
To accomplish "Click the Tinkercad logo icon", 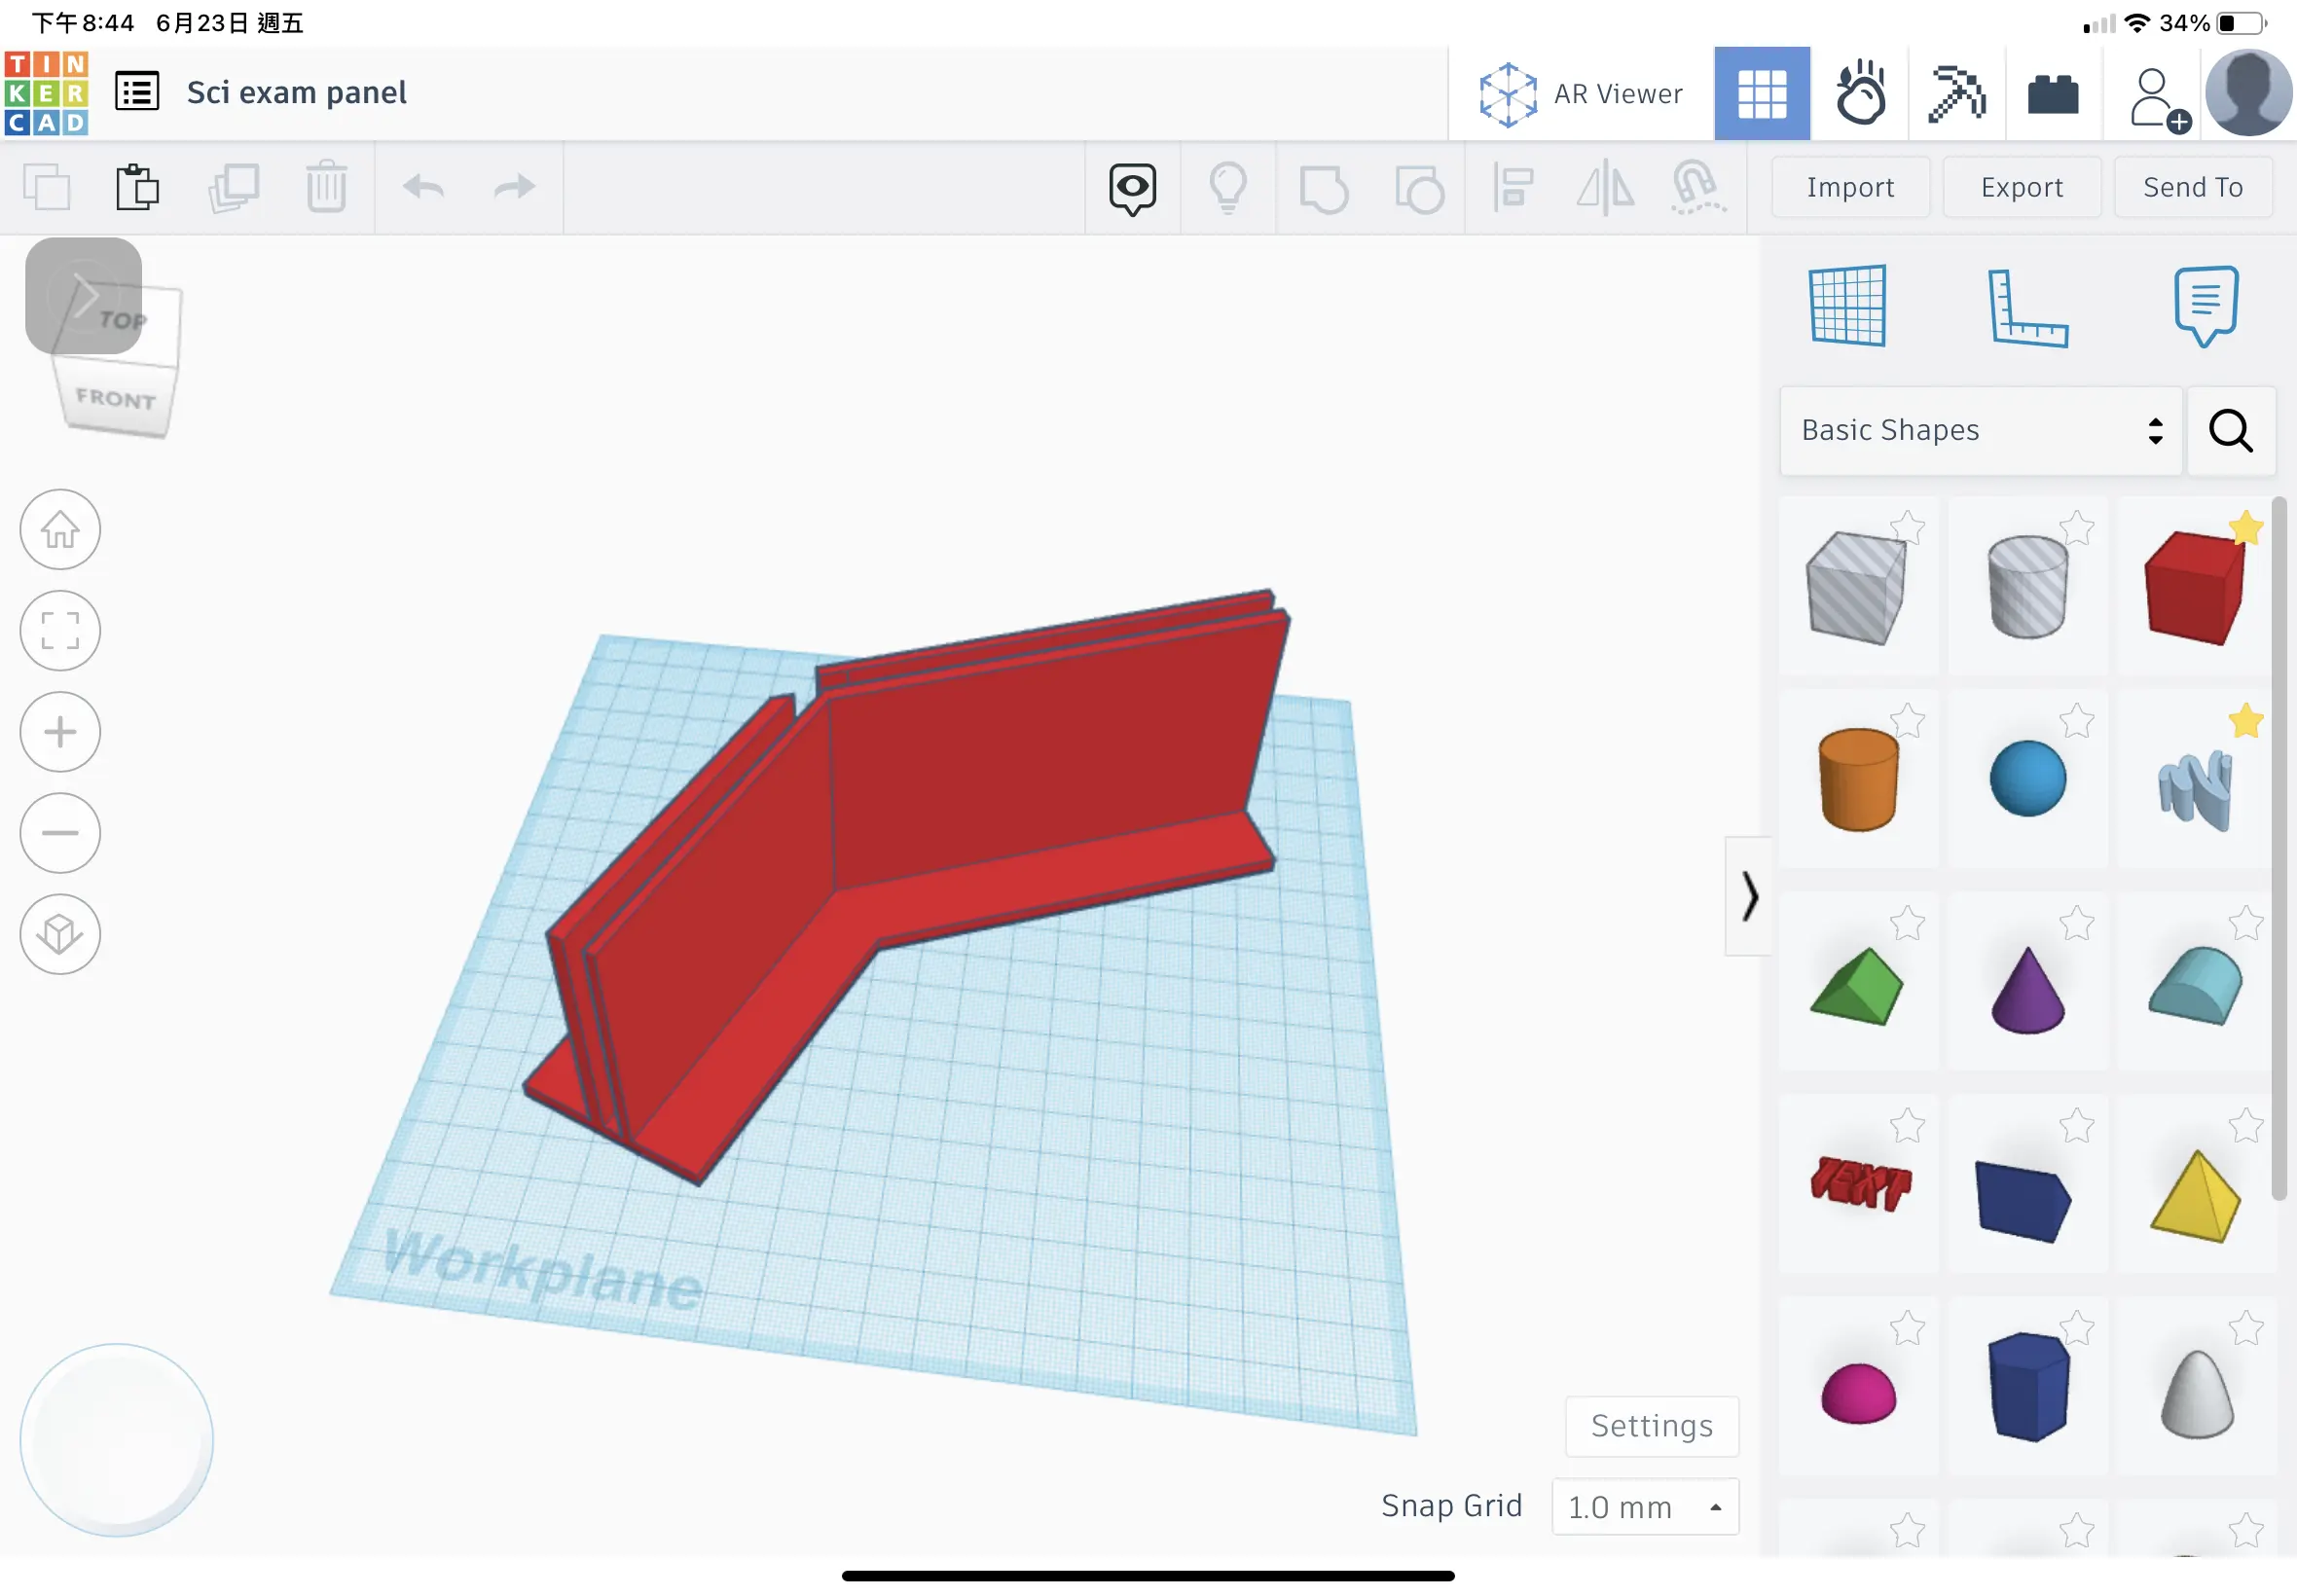I will [x=46, y=93].
